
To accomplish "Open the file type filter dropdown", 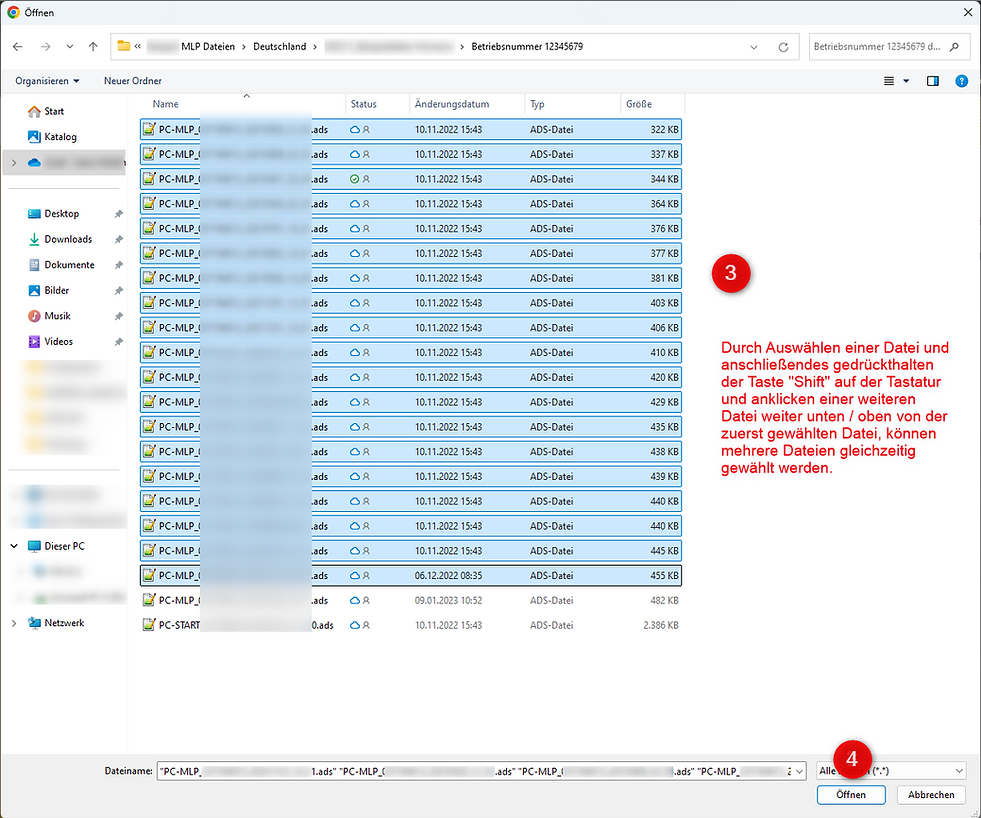I will pyautogui.click(x=891, y=771).
